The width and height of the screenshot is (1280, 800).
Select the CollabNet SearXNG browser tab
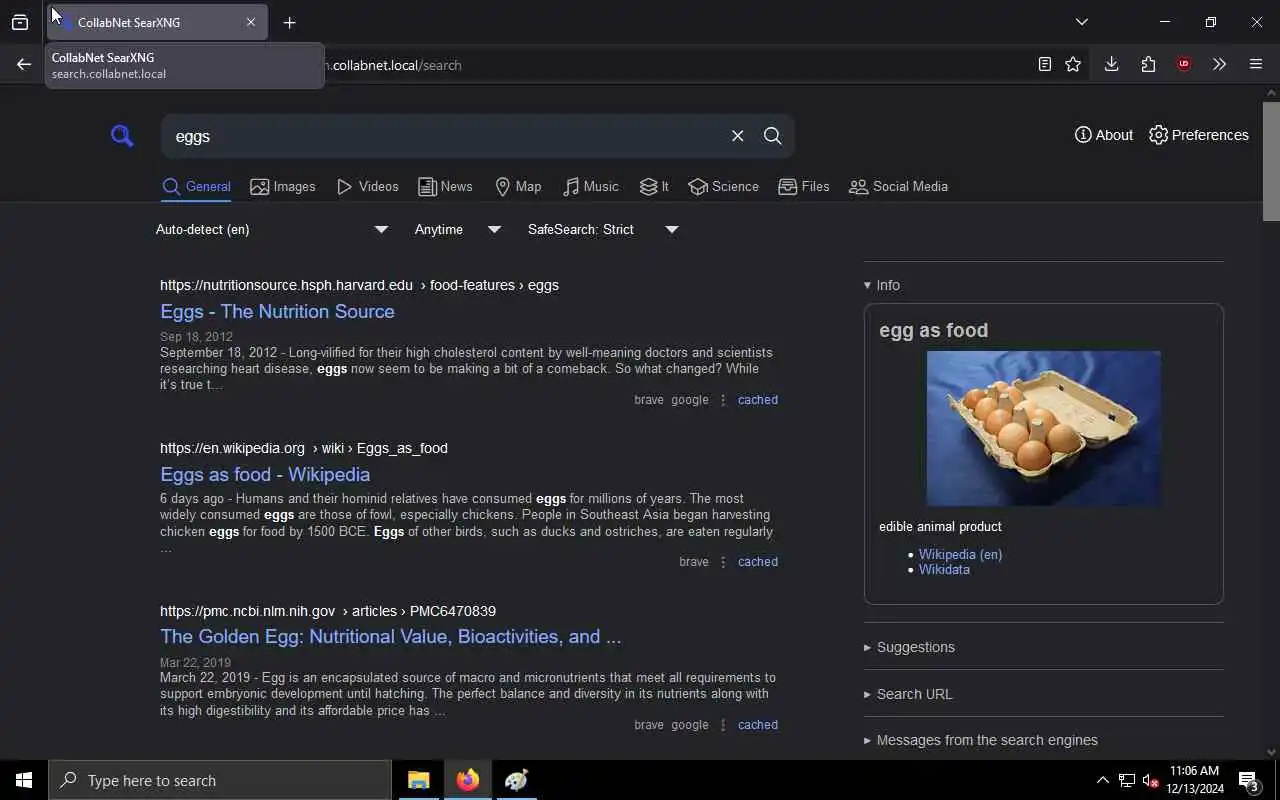(157, 22)
